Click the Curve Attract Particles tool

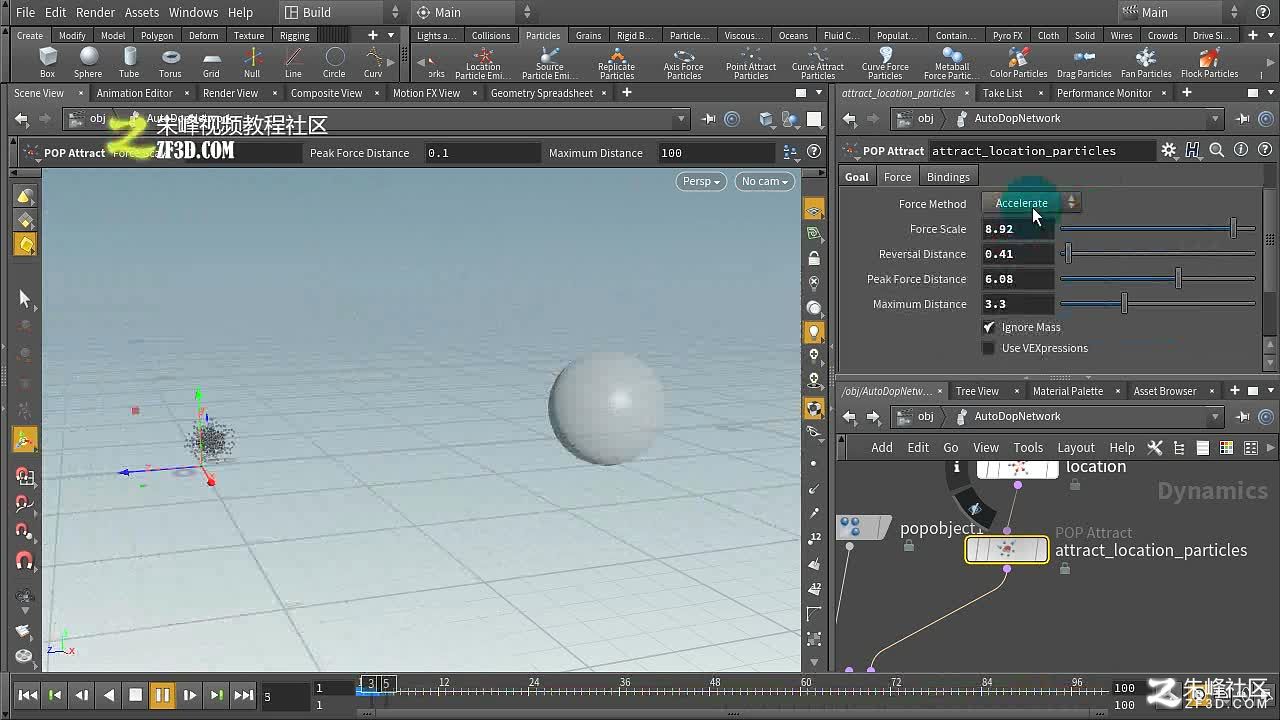818,63
